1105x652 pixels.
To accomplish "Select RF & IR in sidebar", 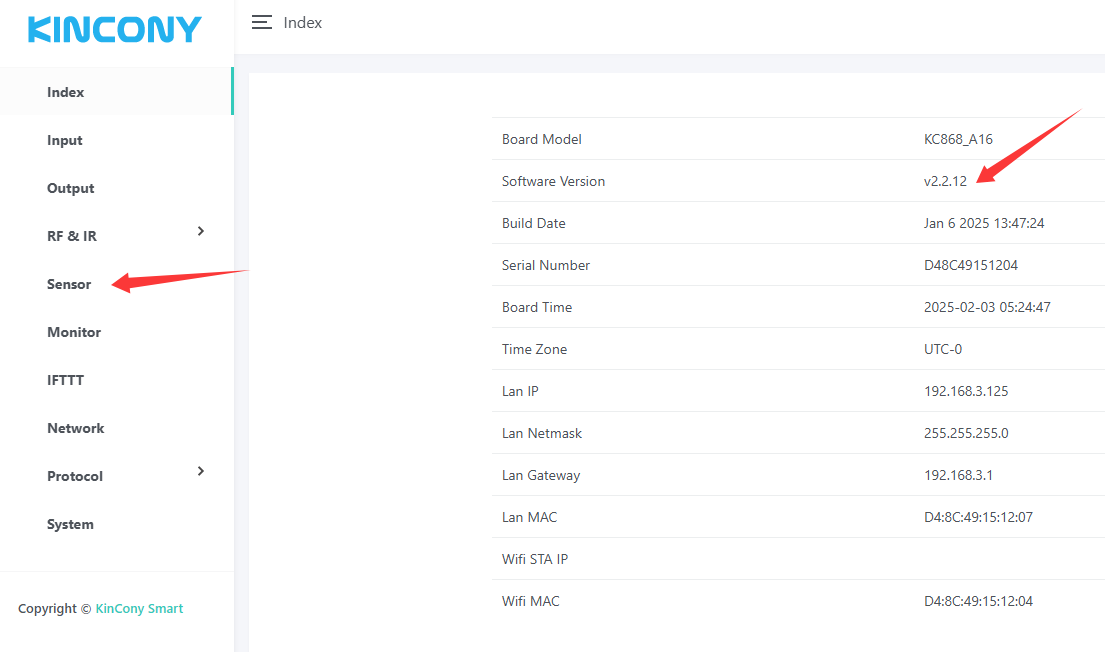I will click(72, 236).
